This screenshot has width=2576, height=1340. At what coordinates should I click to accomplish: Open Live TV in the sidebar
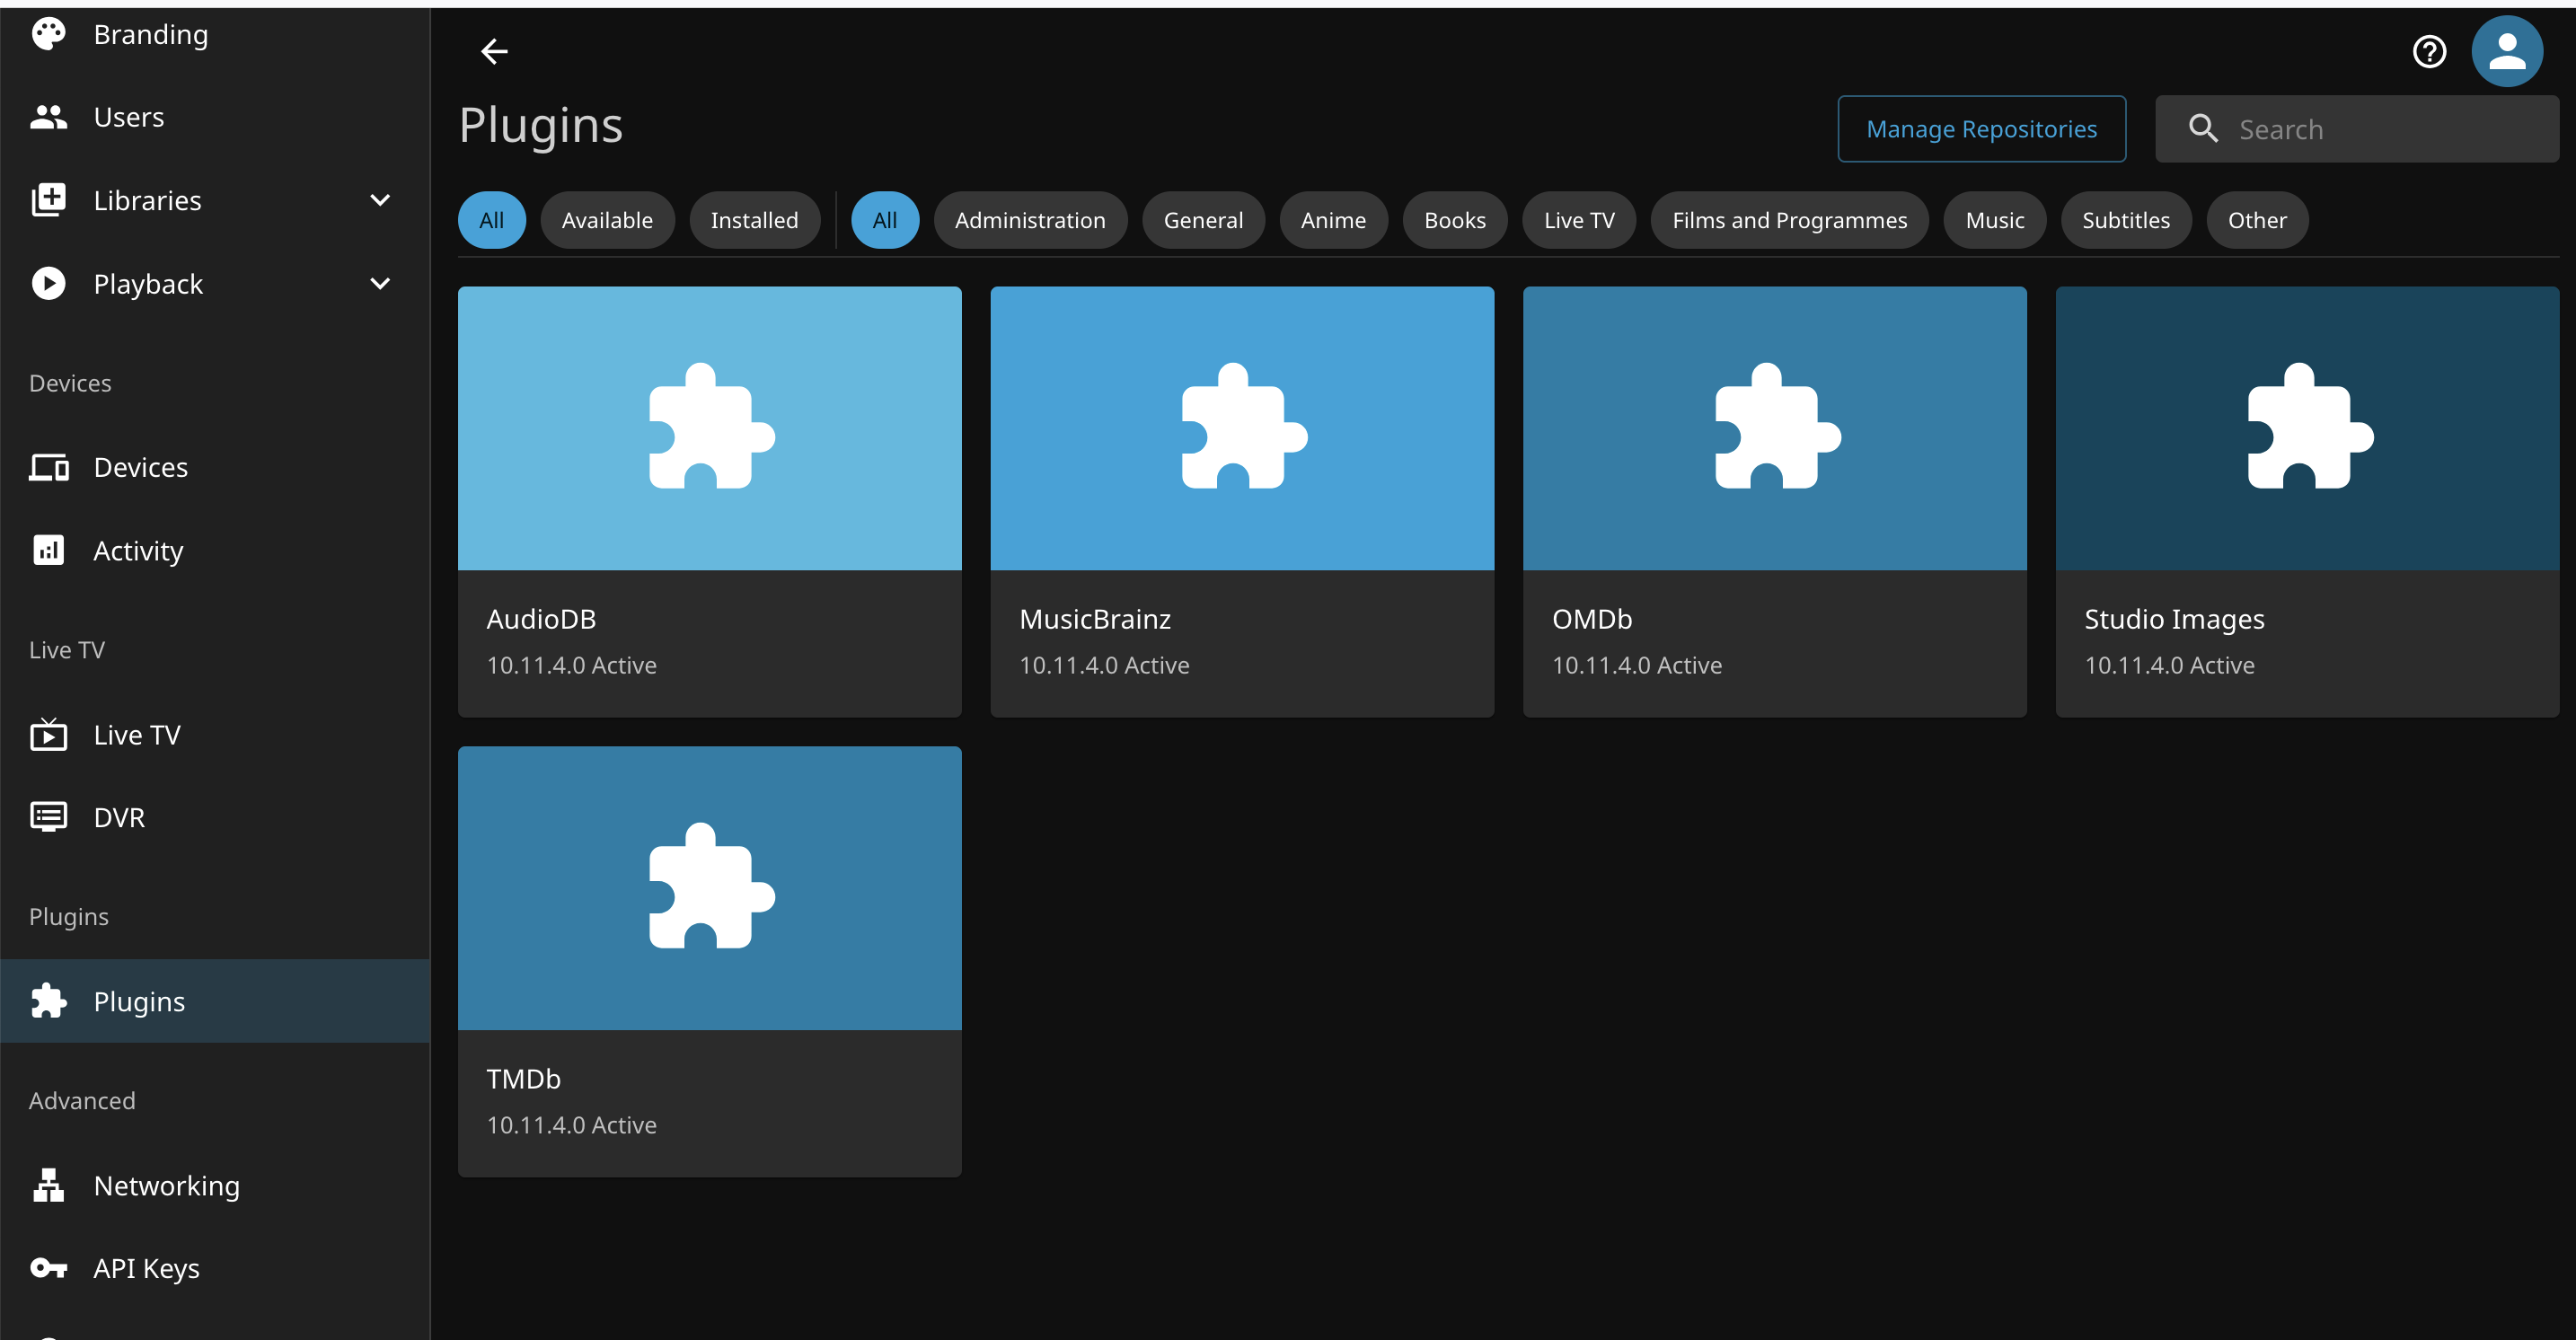click(137, 735)
